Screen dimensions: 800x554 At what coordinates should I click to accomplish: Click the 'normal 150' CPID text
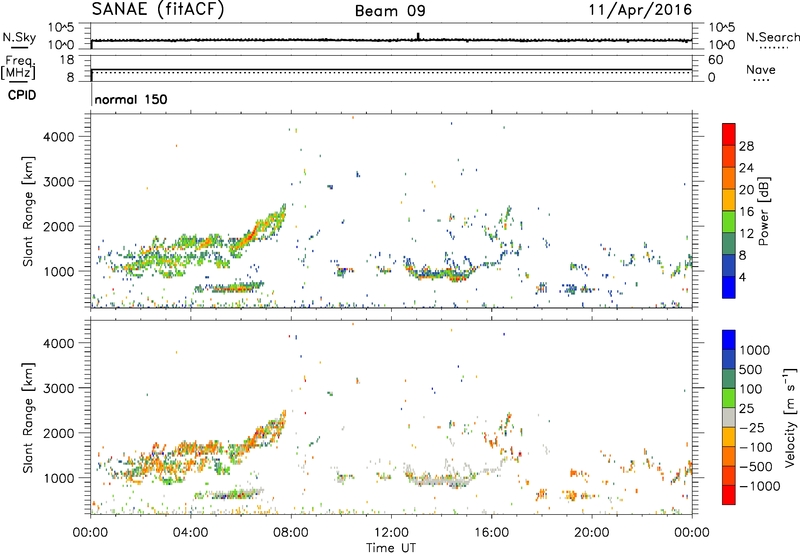tap(131, 99)
